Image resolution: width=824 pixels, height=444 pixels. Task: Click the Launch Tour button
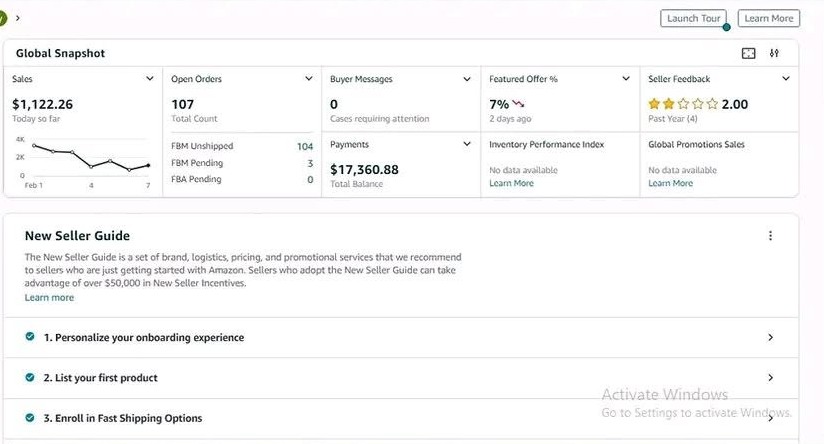[x=693, y=18]
